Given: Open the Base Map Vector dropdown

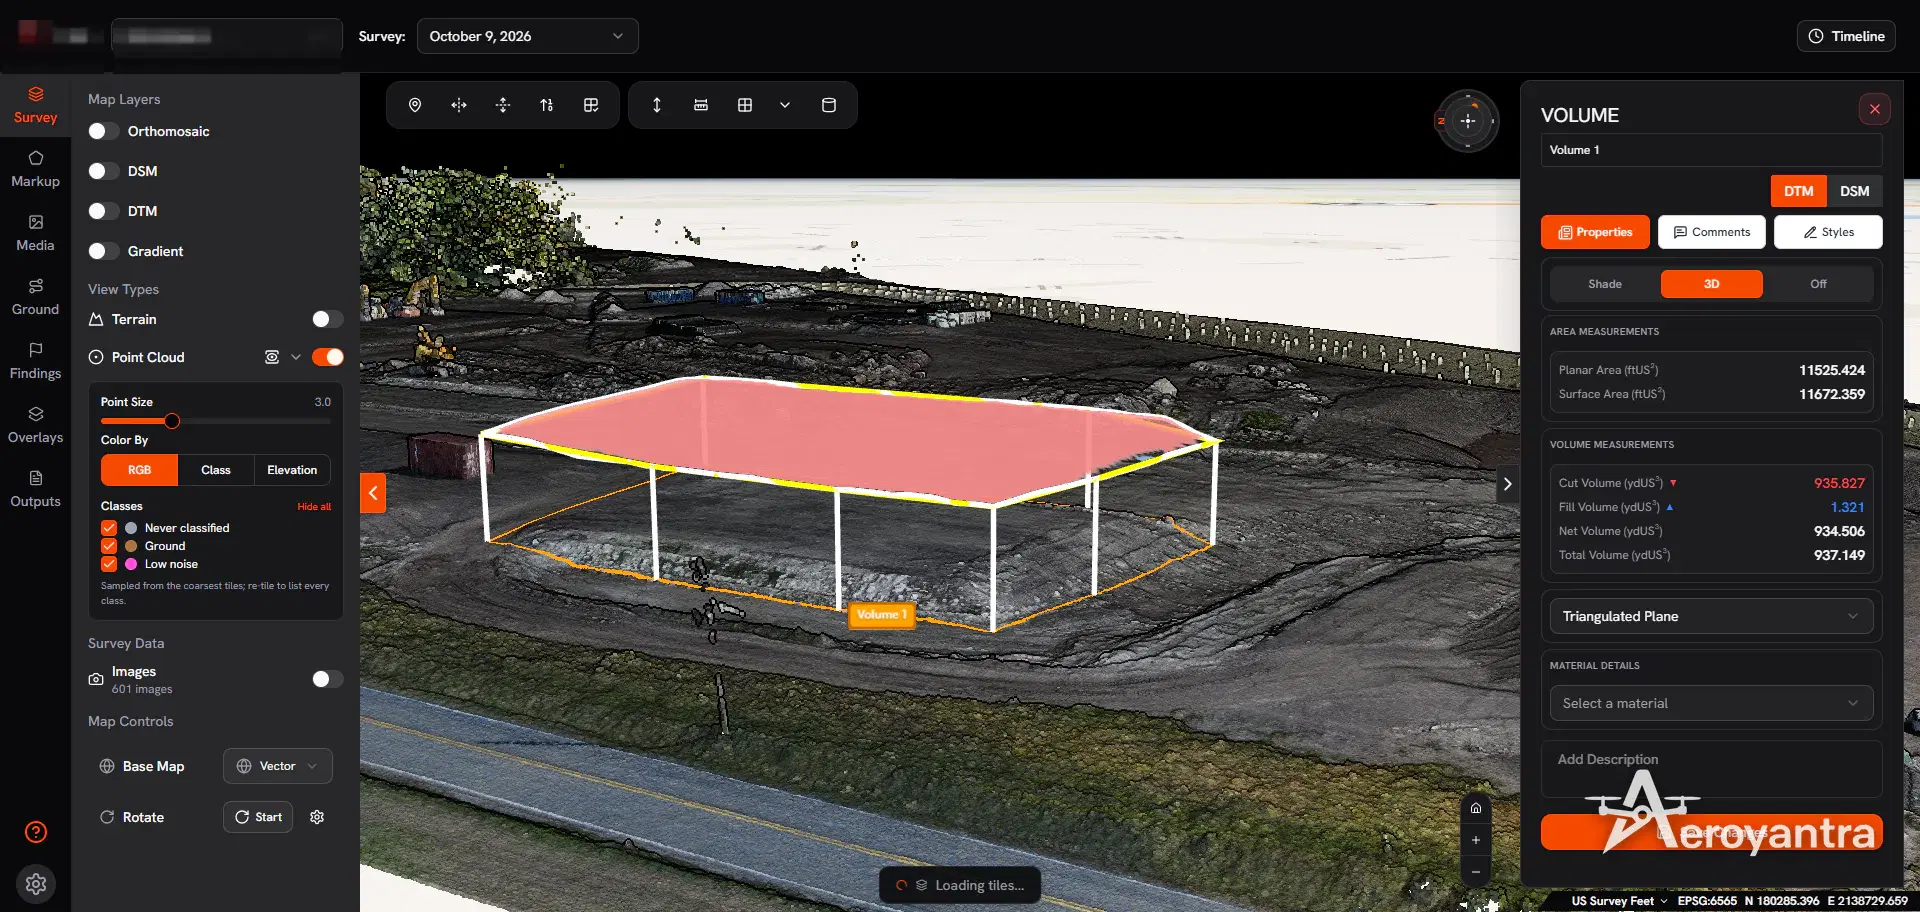Looking at the screenshot, I should click(x=278, y=766).
